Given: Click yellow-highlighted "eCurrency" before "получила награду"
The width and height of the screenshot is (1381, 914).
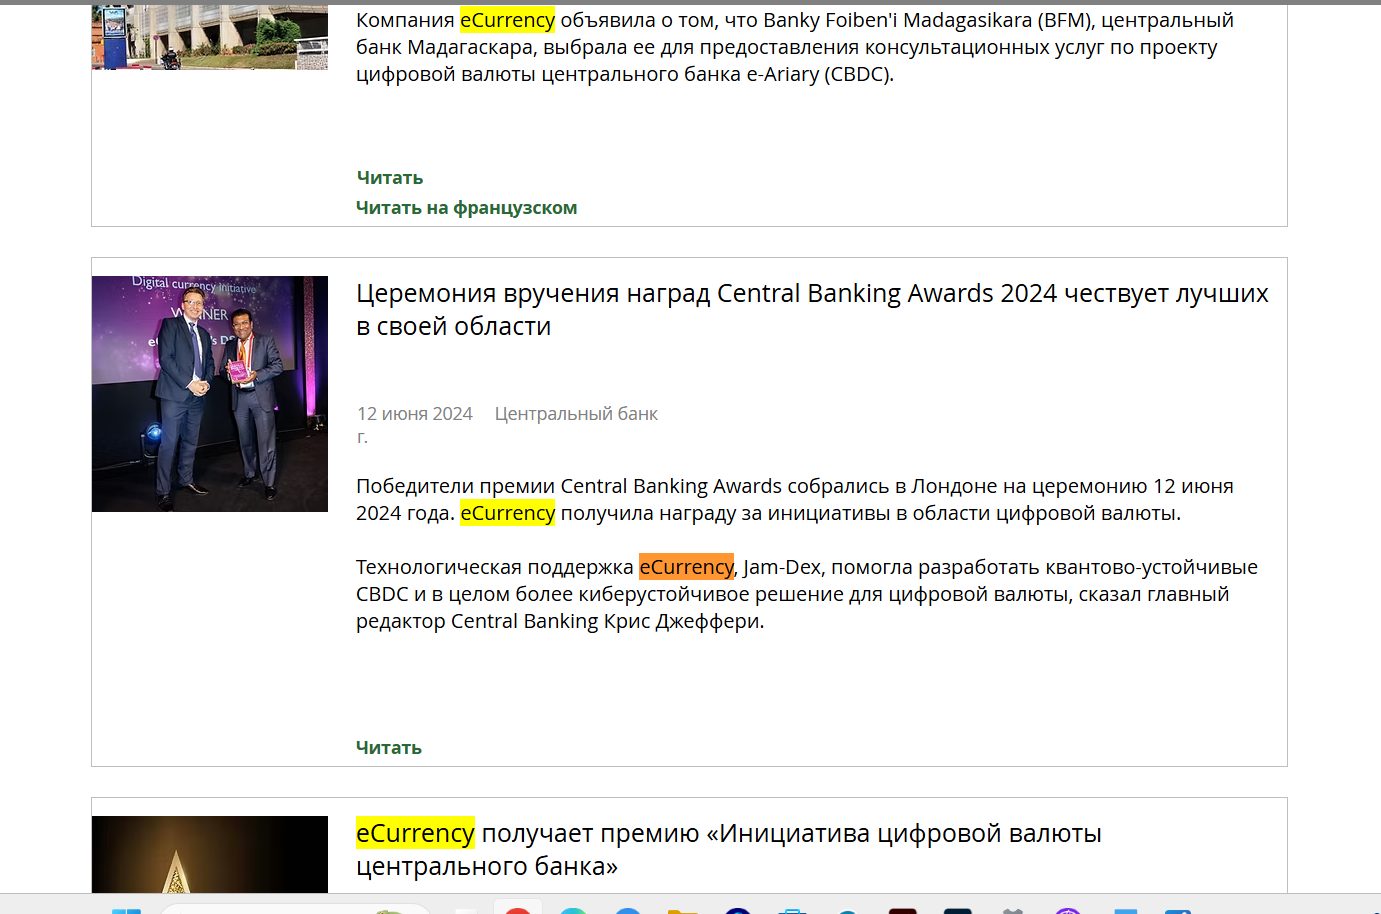Looking at the screenshot, I should (507, 513).
